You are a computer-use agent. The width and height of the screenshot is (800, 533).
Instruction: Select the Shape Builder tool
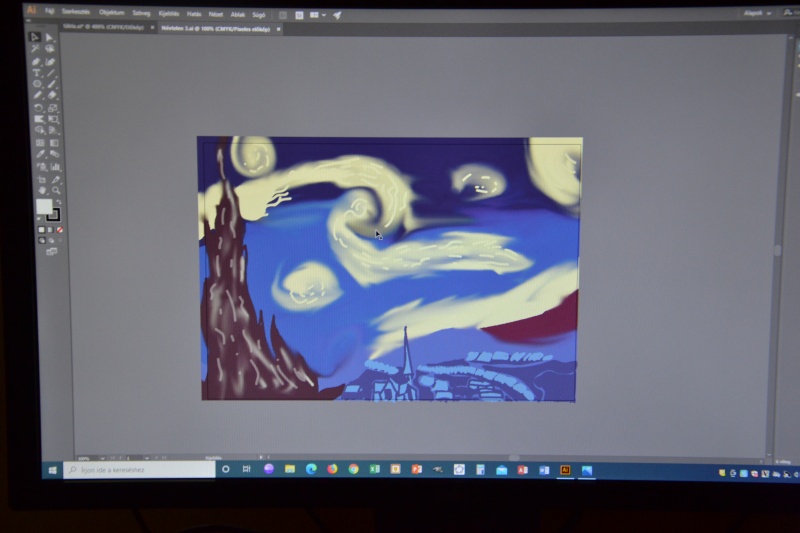point(39,130)
